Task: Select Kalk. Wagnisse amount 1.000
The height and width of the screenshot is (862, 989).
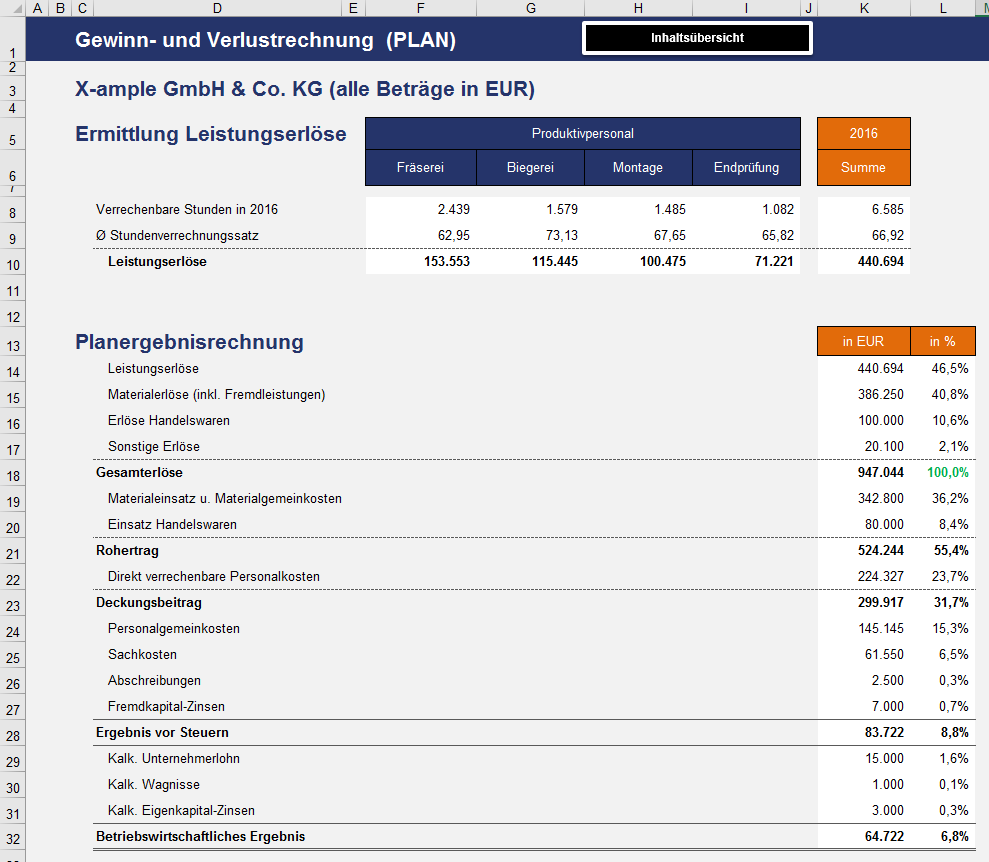Action: 863,784
